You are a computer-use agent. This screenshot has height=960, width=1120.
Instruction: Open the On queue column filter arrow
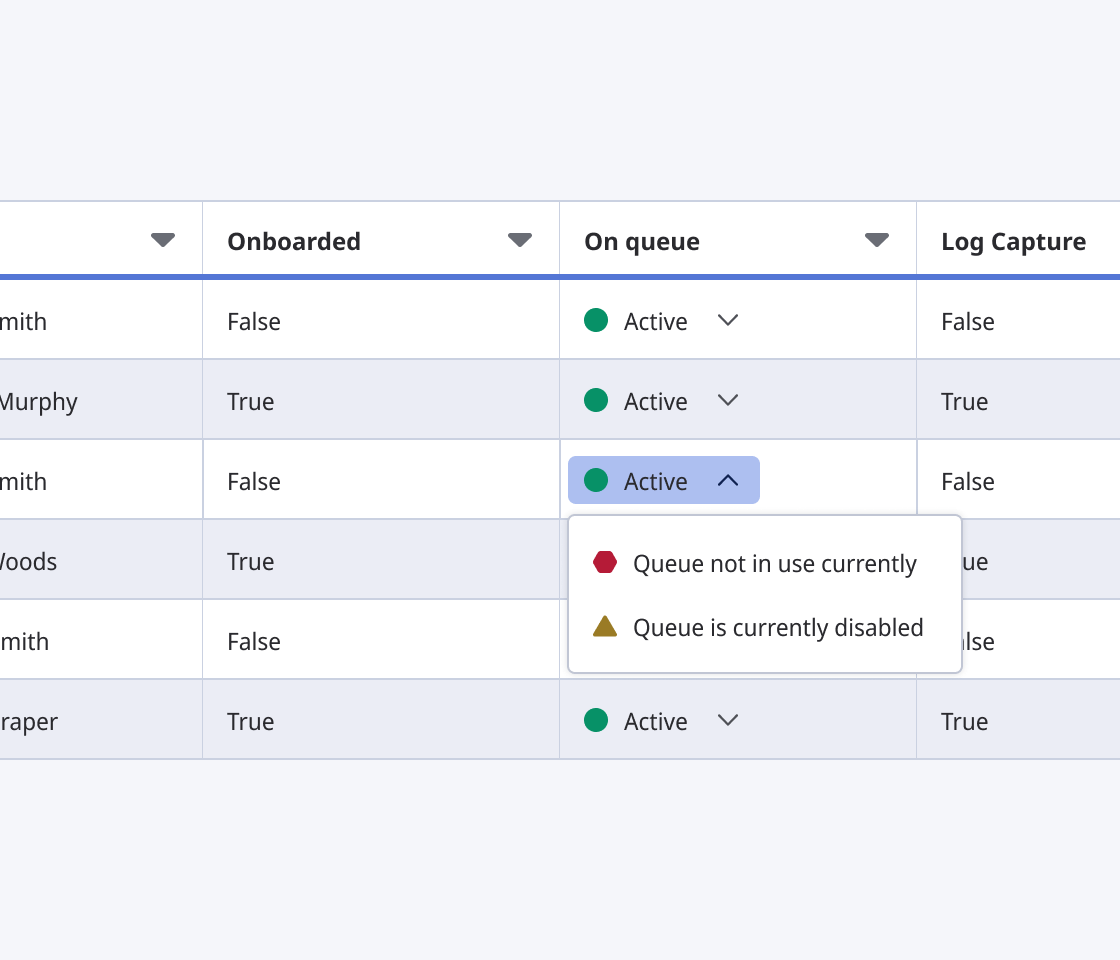click(876, 240)
